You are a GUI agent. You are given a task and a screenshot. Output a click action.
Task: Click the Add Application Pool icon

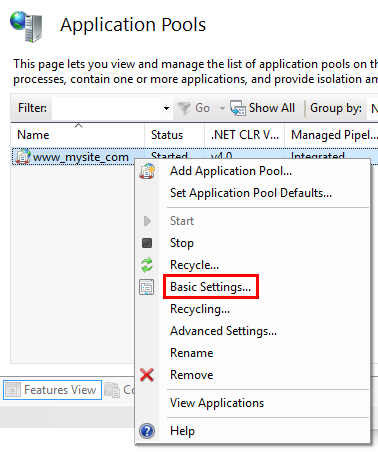147,171
